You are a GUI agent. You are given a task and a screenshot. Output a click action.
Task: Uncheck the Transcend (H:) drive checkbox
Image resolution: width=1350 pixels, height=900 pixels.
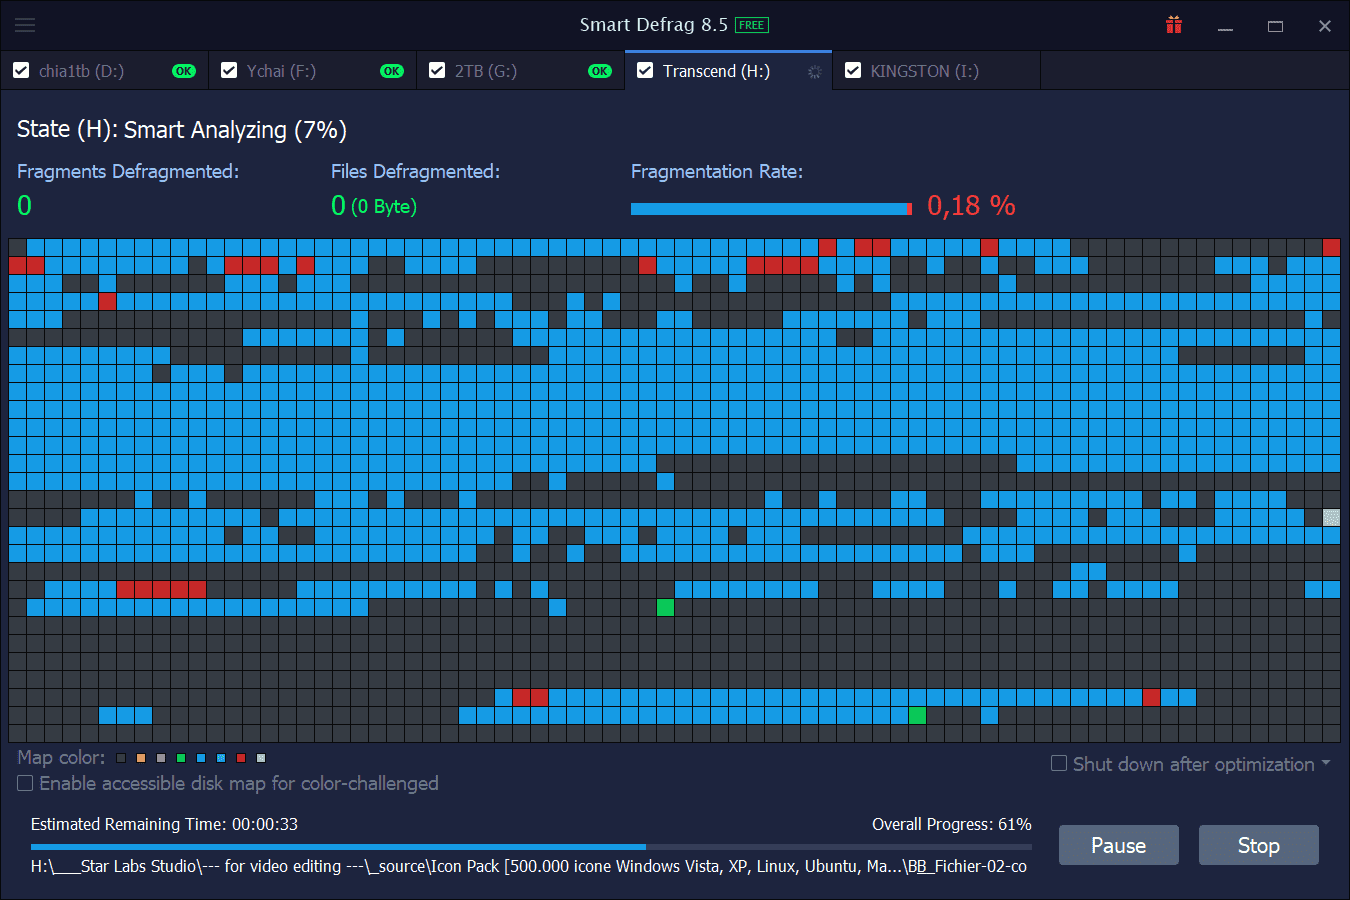coord(645,70)
